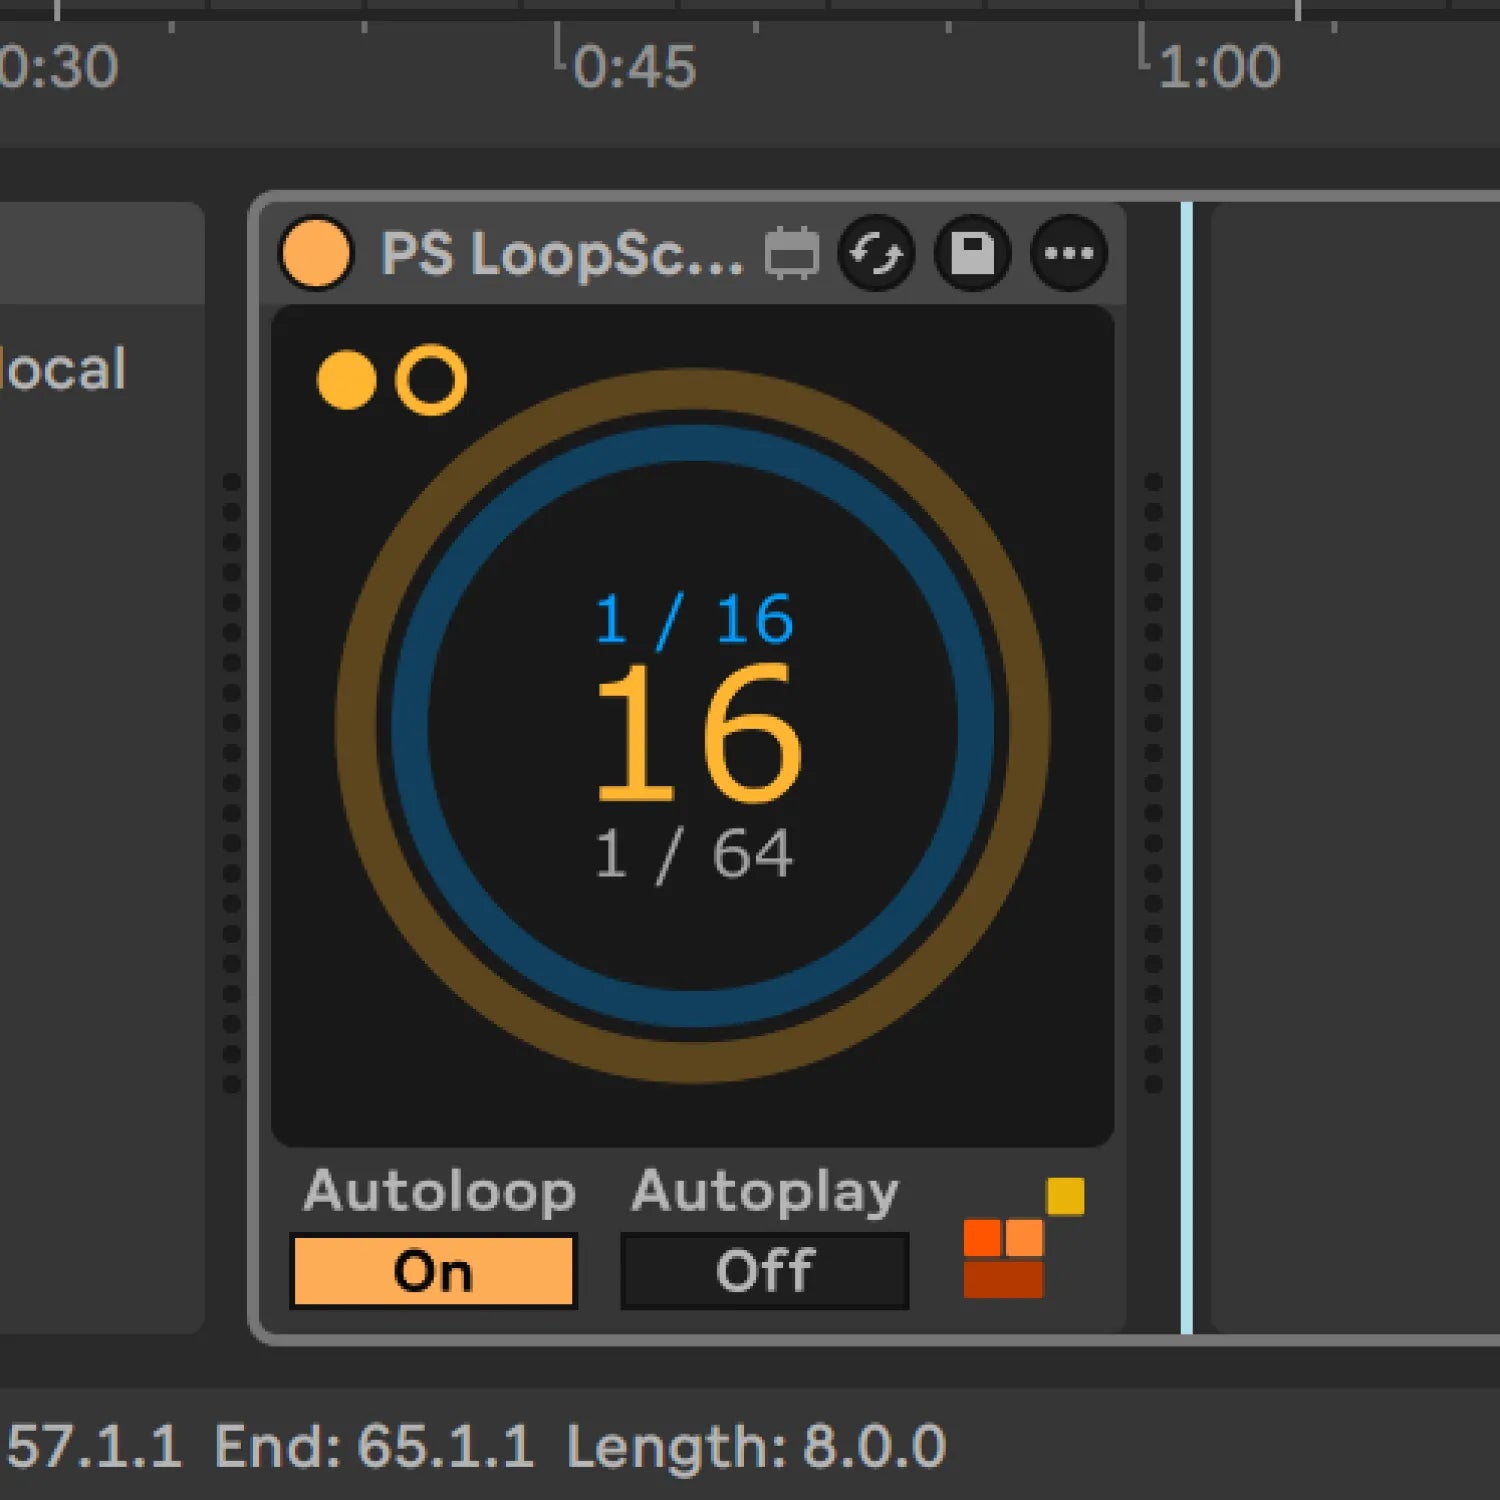Open the hot-swap presets icon

(877, 253)
